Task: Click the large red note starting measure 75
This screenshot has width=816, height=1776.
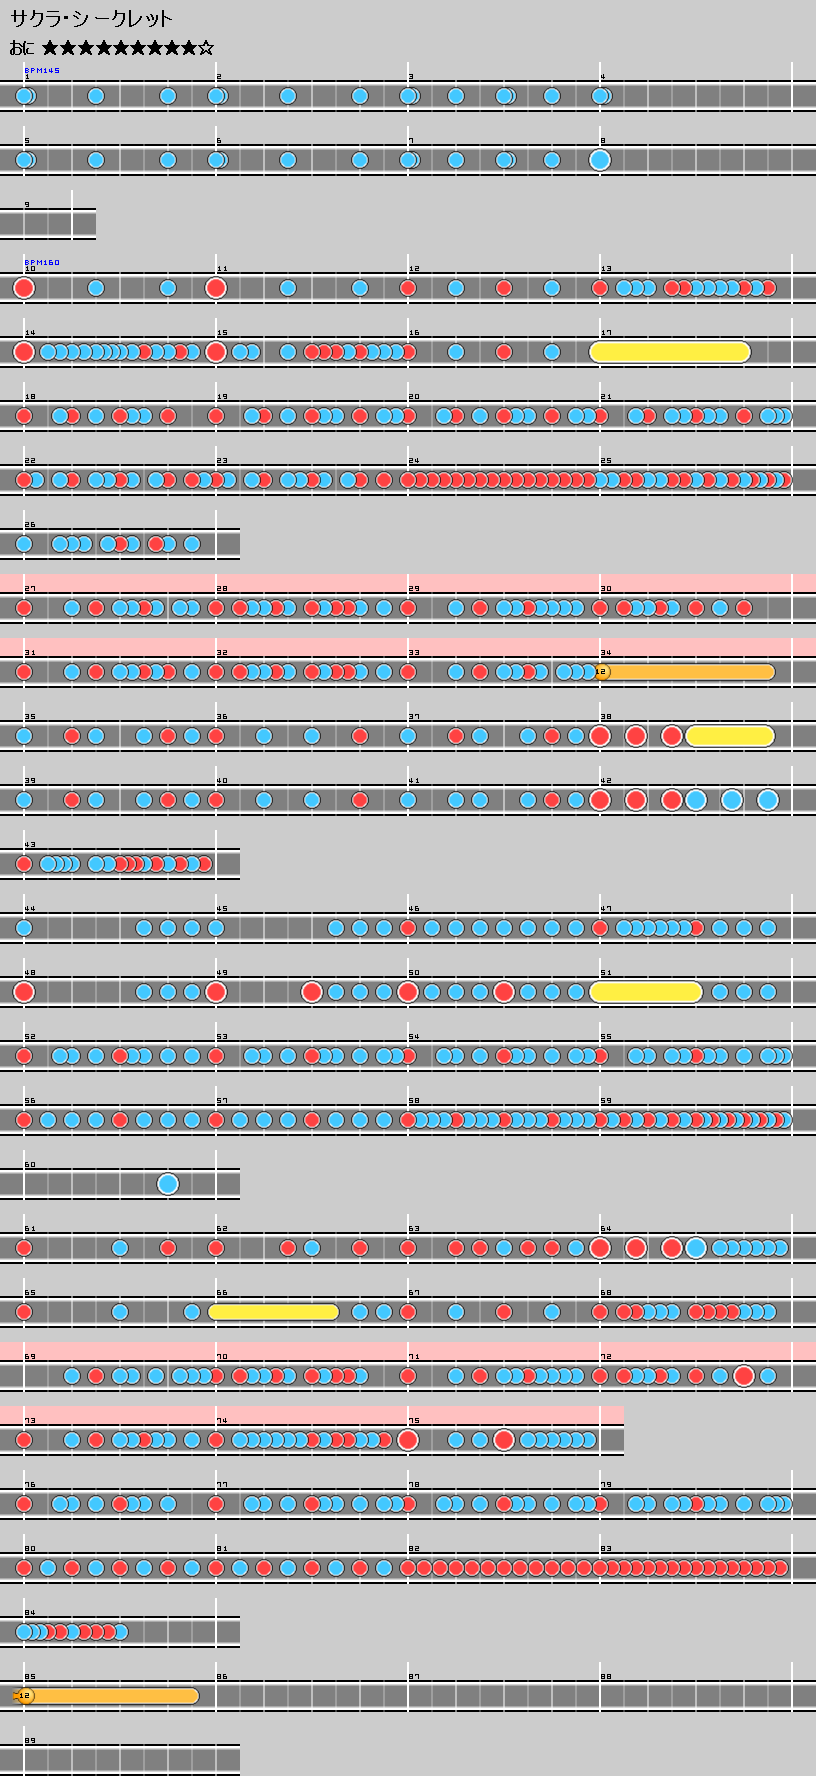Action: [408, 1440]
